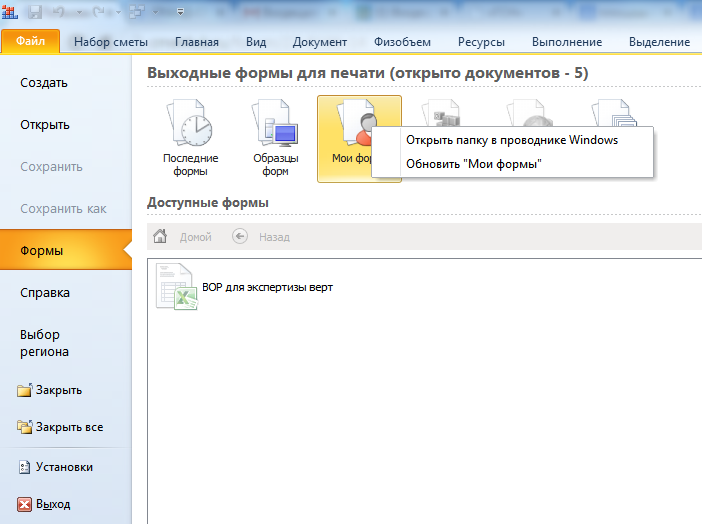Open the Файл tab
The width and height of the screenshot is (702, 524).
pos(30,41)
